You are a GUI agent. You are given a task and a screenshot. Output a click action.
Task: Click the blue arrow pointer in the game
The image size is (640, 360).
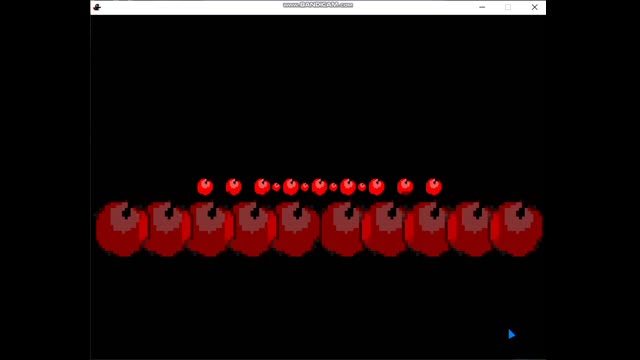tap(511, 334)
